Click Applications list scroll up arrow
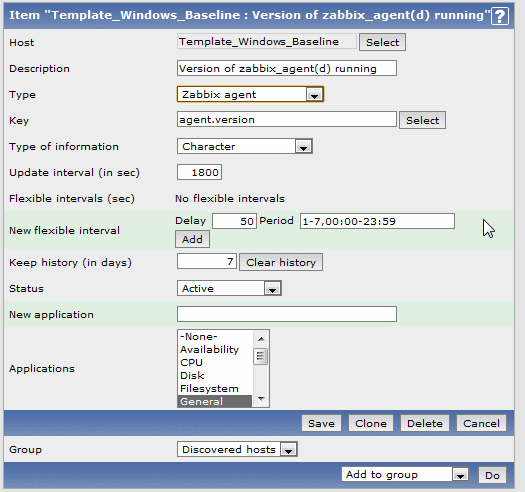Viewport: 525px width, 492px height. pos(261,339)
